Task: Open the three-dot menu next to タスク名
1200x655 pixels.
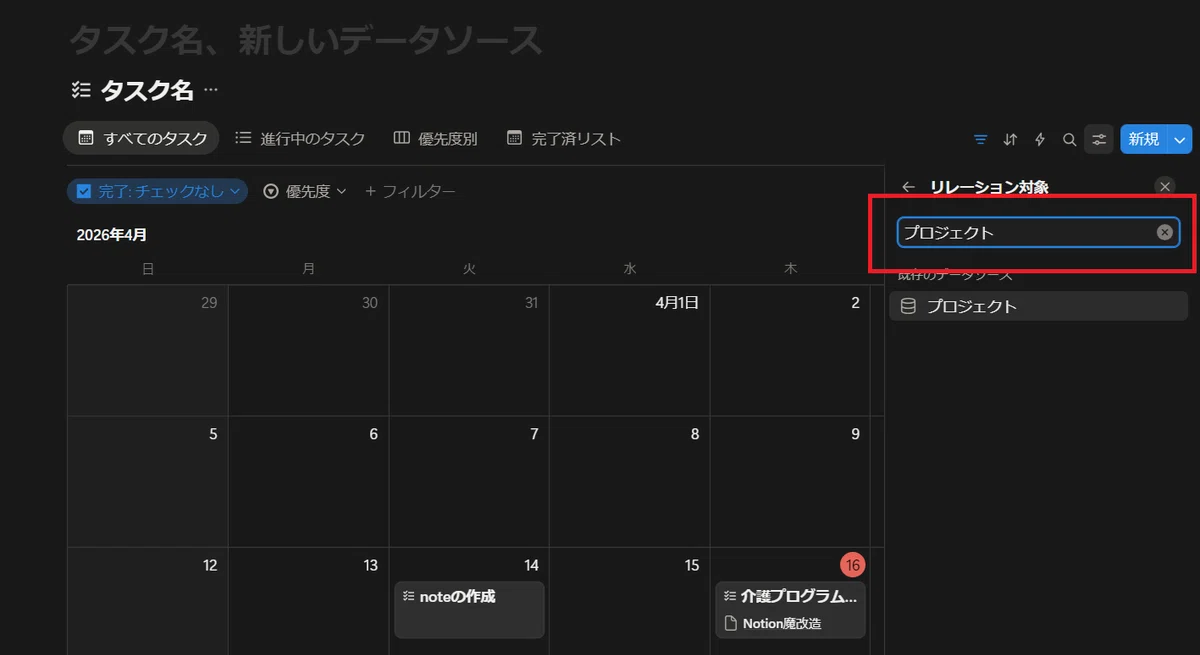Action: (x=210, y=90)
